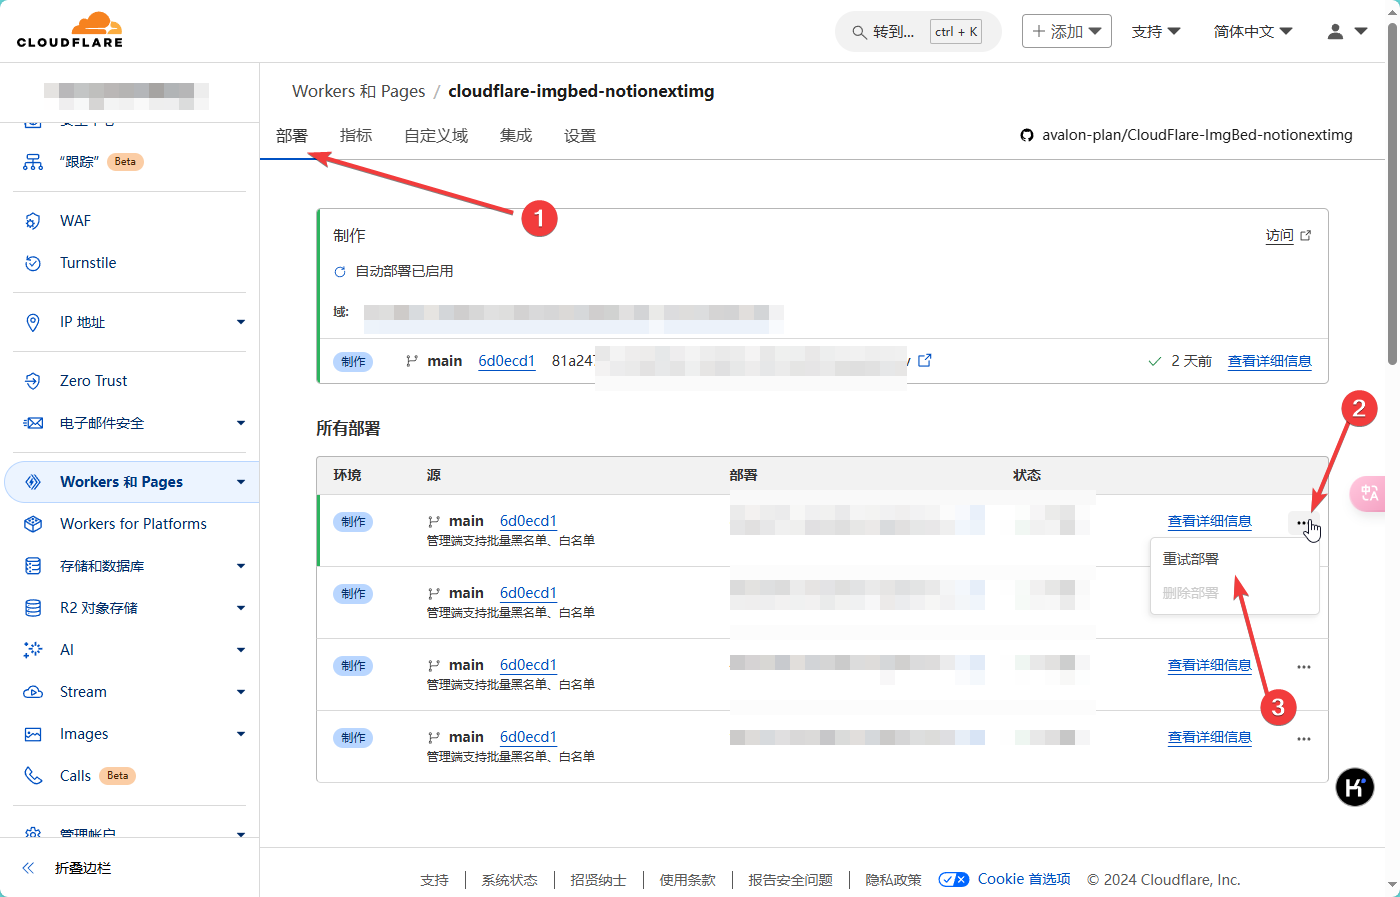This screenshot has height=897, width=1400.
Task: Open 查看详细信息 in the 制作 summary card
Action: pos(1270,361)
